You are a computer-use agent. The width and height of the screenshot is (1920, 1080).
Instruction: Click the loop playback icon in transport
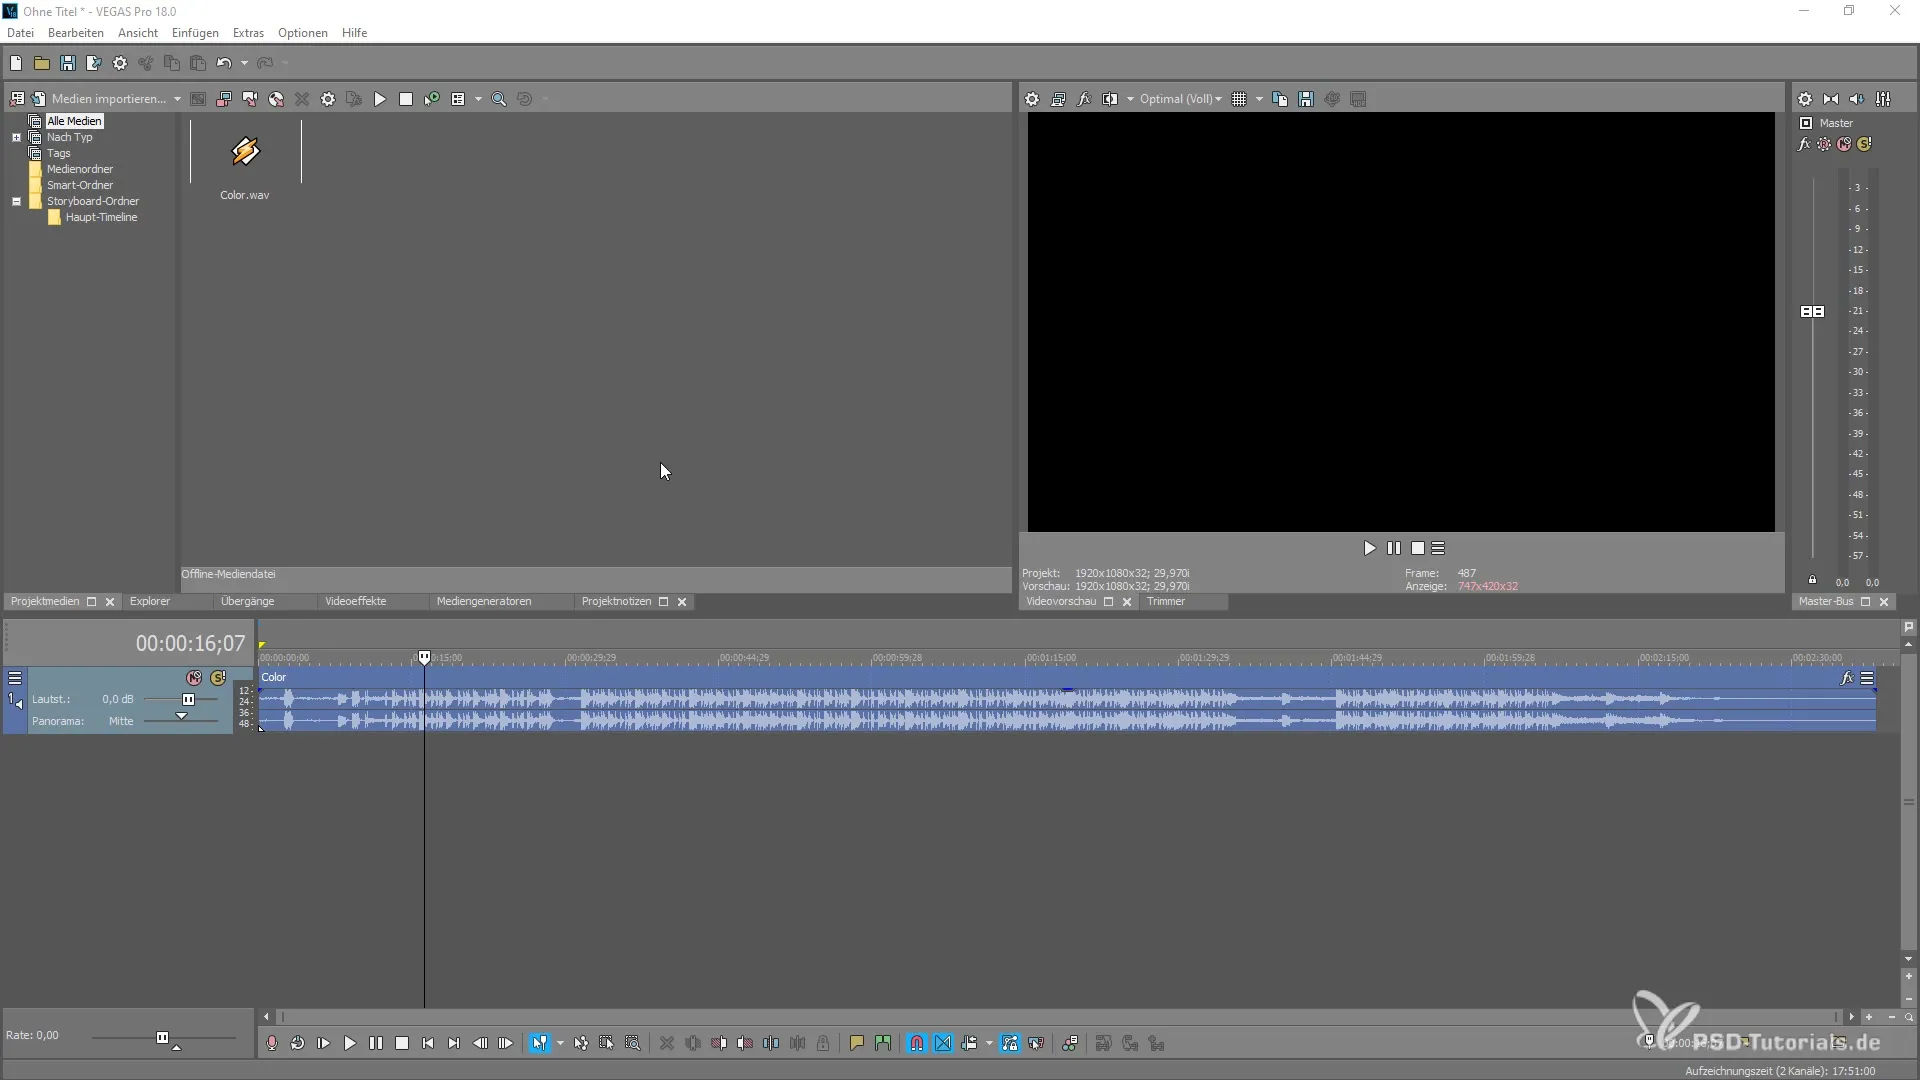point(298,1043)
